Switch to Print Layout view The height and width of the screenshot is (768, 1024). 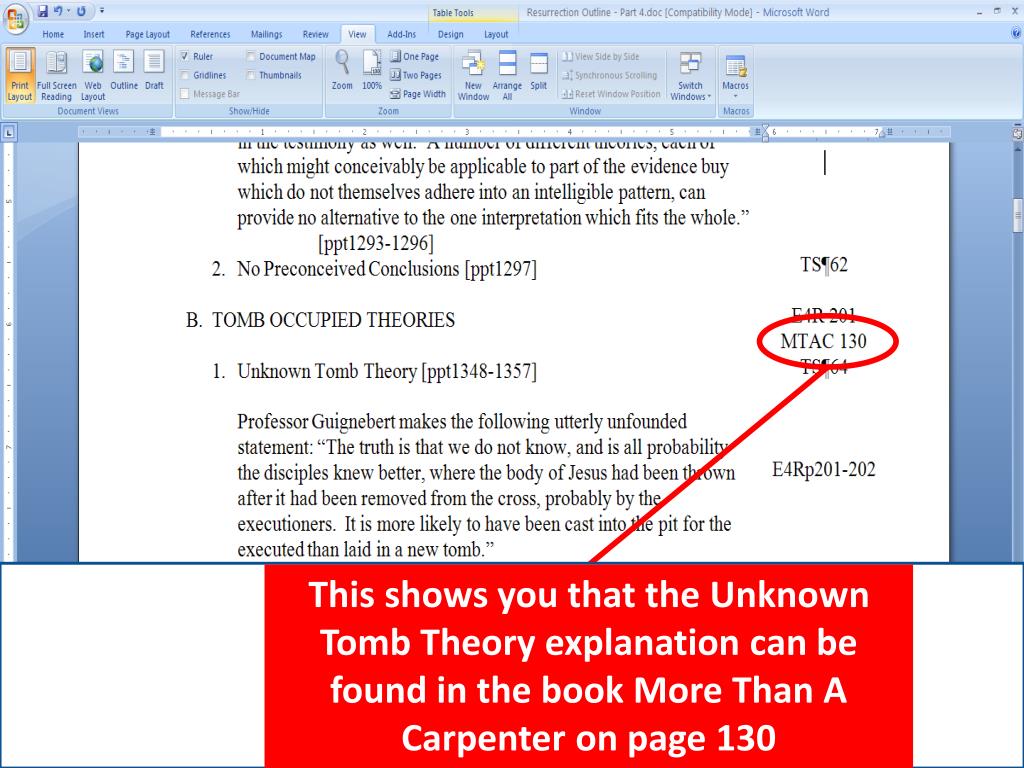pos(19,76)
